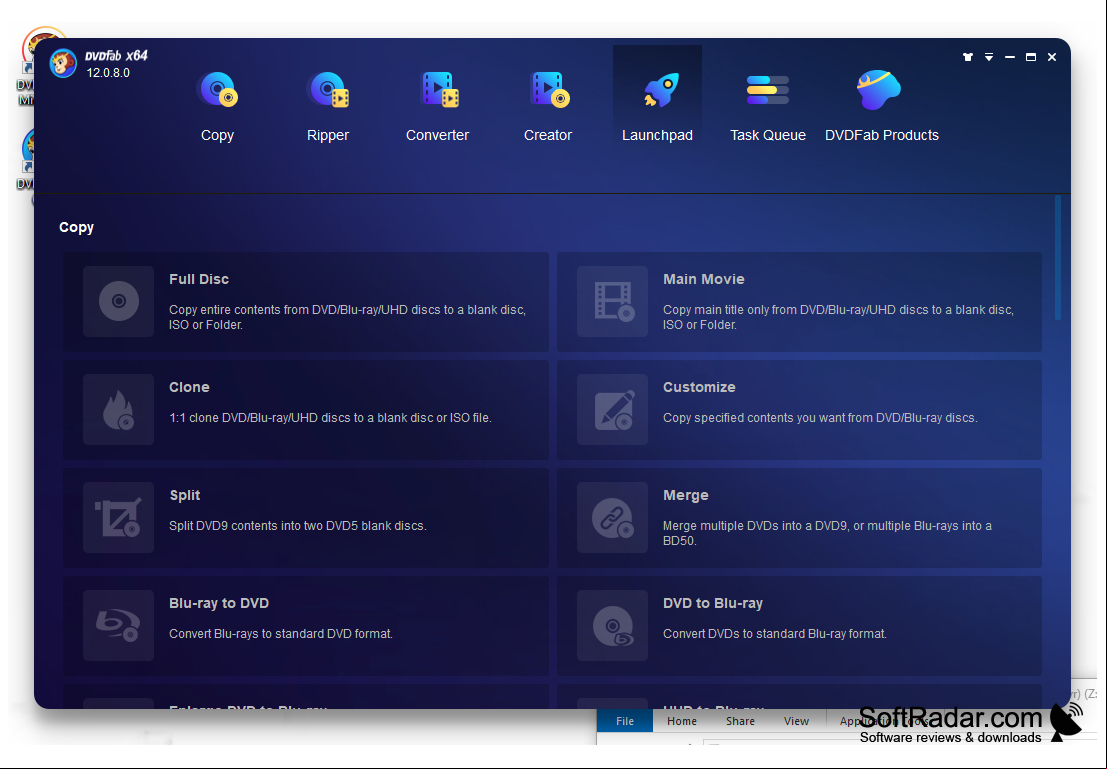This screenshot has width=1107, height=769.
Task: Click the t-shirt skin icon in title bar
Action: coord(968,57)
